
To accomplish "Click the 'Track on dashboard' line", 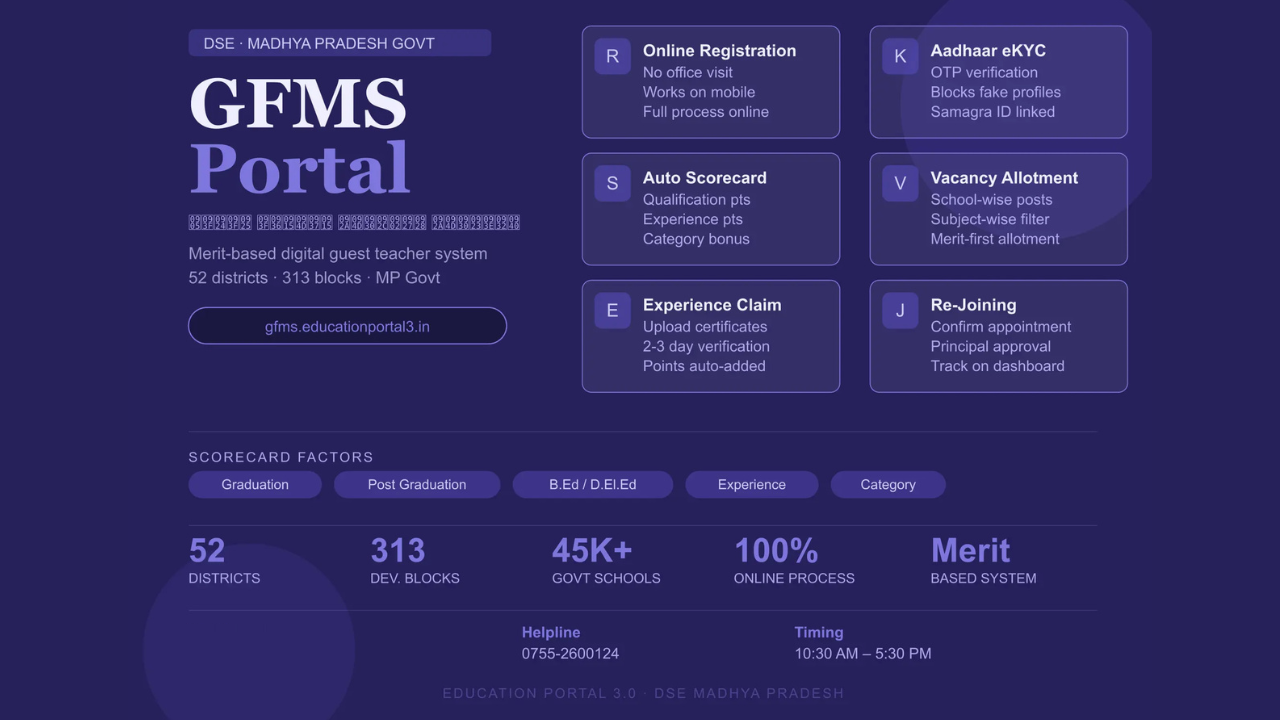I will (x=997, y=366).
